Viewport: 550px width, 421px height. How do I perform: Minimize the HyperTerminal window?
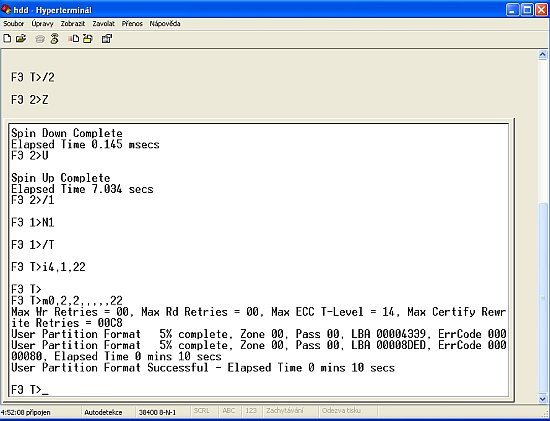pyautogui.click(x=512, y=9)
